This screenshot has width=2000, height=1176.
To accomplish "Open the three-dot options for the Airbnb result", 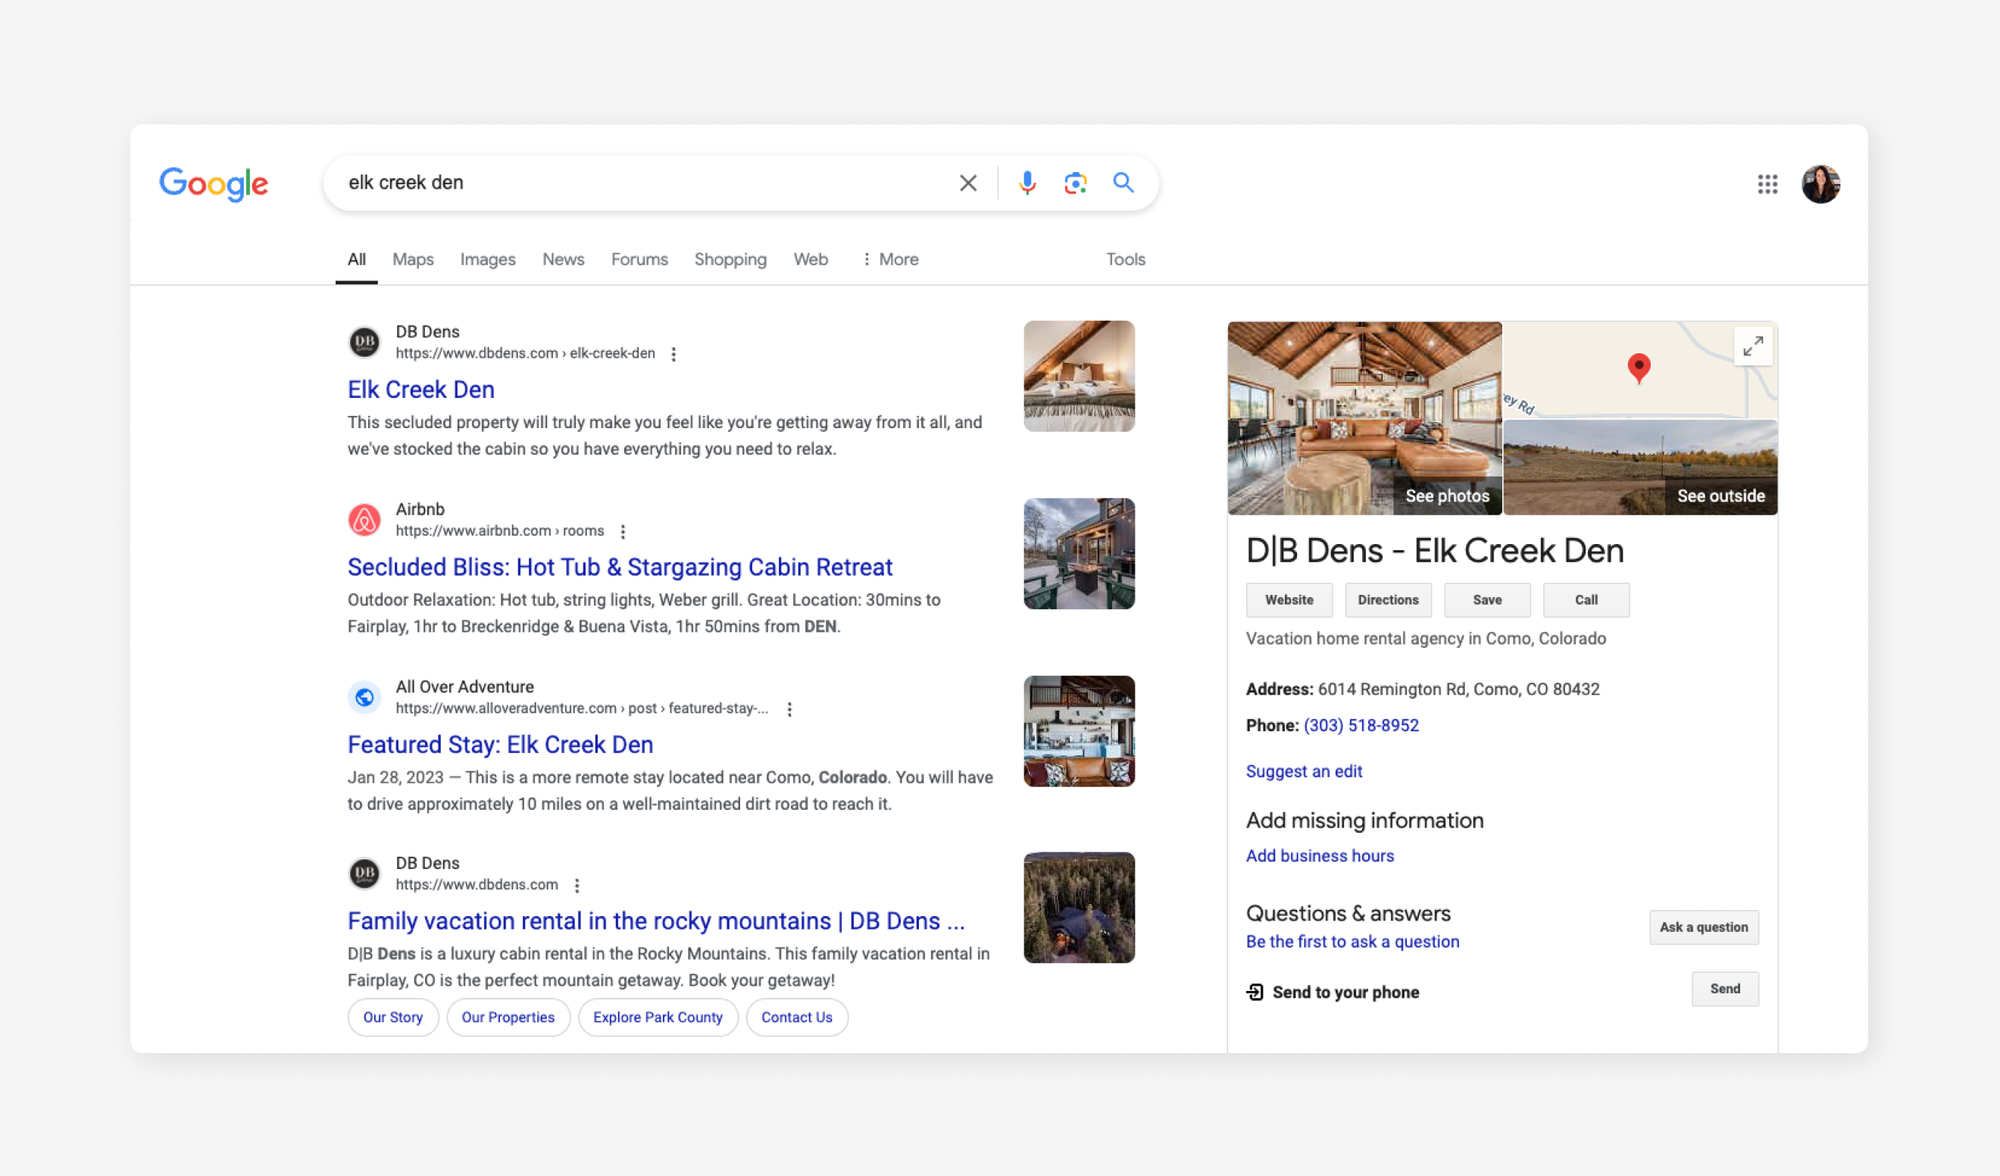I will click(622, 531).
